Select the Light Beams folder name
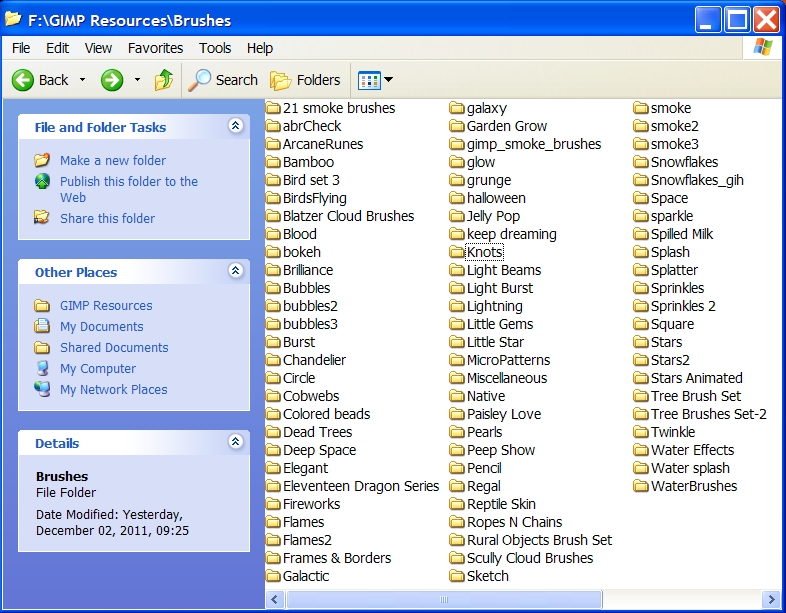 [x=504, y=270]
